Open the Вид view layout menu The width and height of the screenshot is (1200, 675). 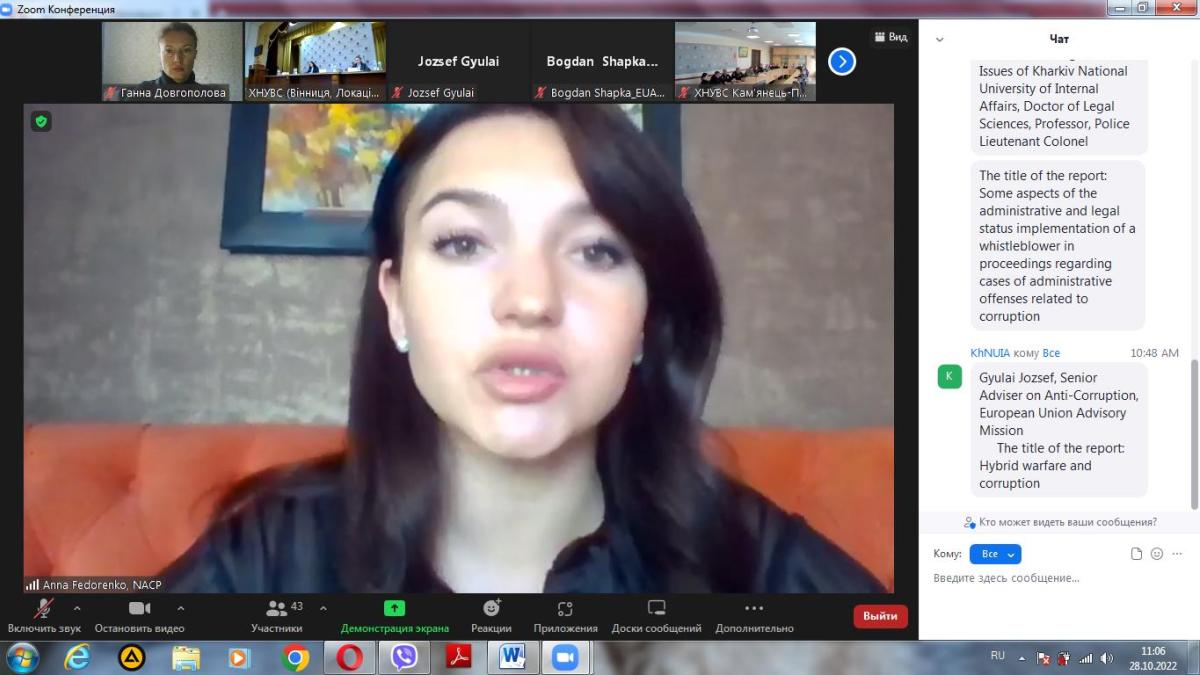(x=890, y=37)
